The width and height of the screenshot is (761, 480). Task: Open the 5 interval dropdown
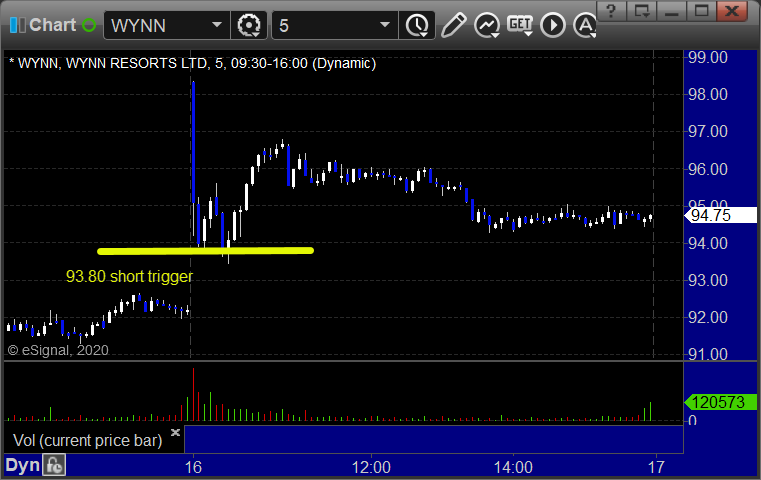pos(384,25)
